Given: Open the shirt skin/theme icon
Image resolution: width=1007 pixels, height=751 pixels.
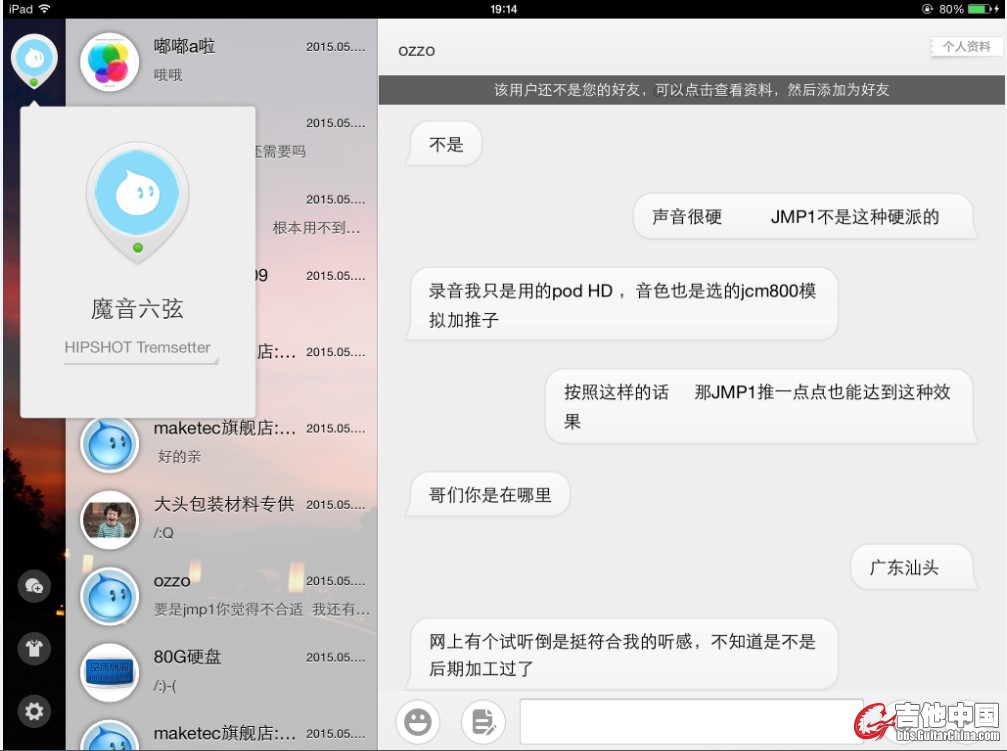Looking at the screenshot, I should point(34,648).
